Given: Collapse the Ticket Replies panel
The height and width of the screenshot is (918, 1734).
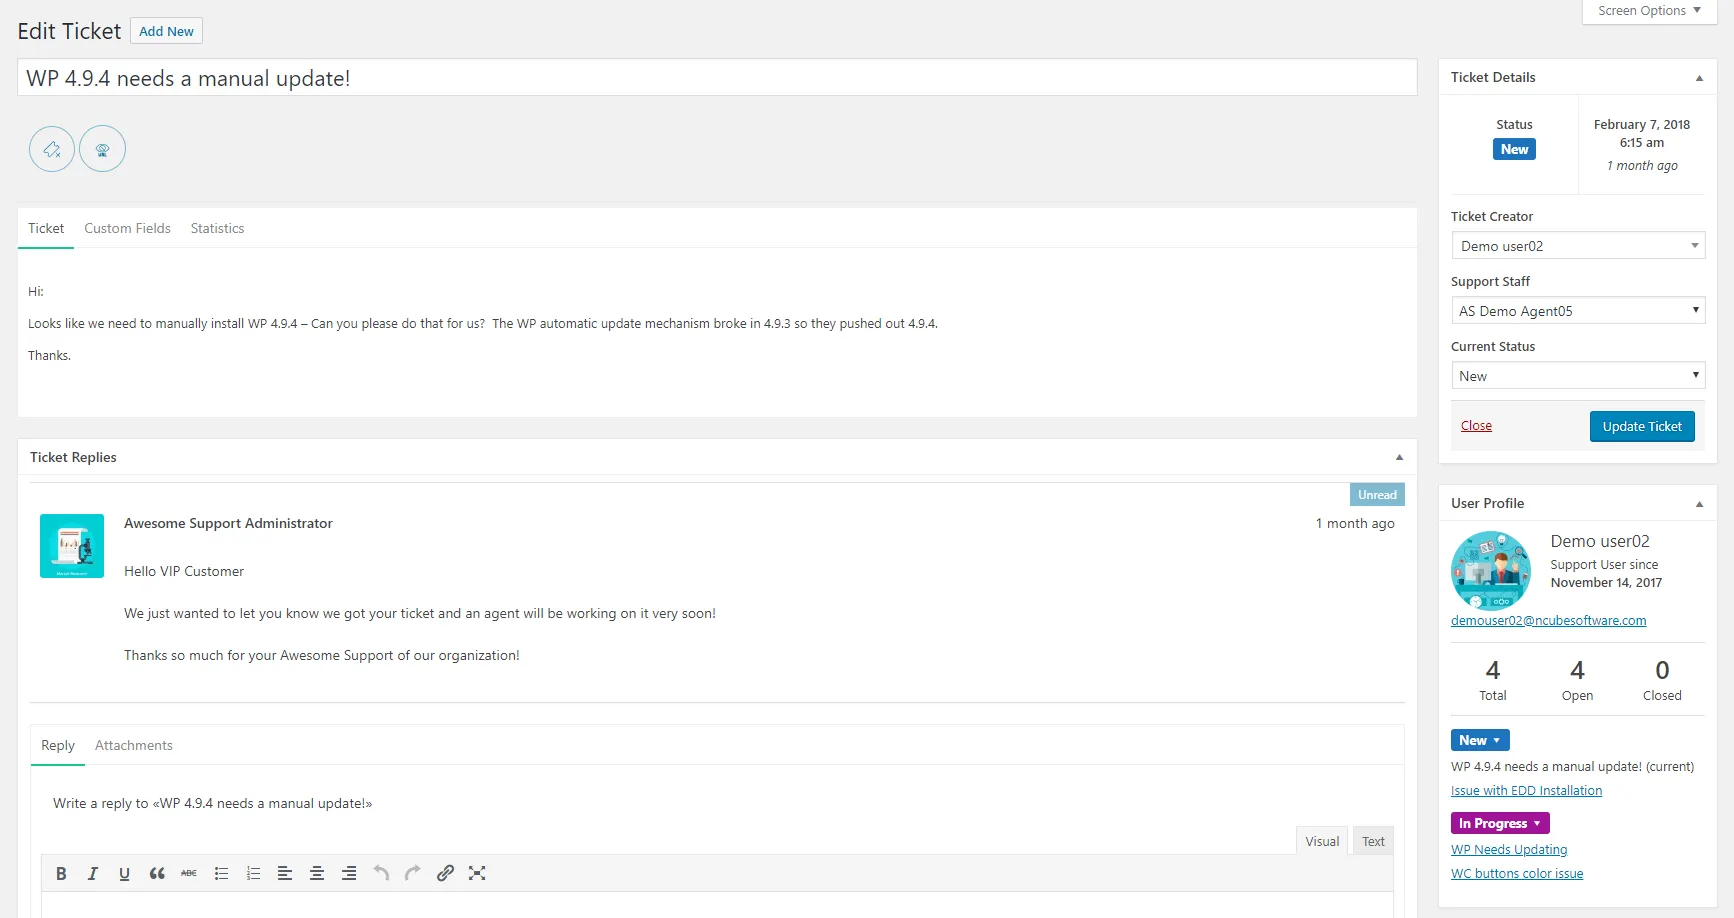Looking at the screenshot, I should 1399,457.
